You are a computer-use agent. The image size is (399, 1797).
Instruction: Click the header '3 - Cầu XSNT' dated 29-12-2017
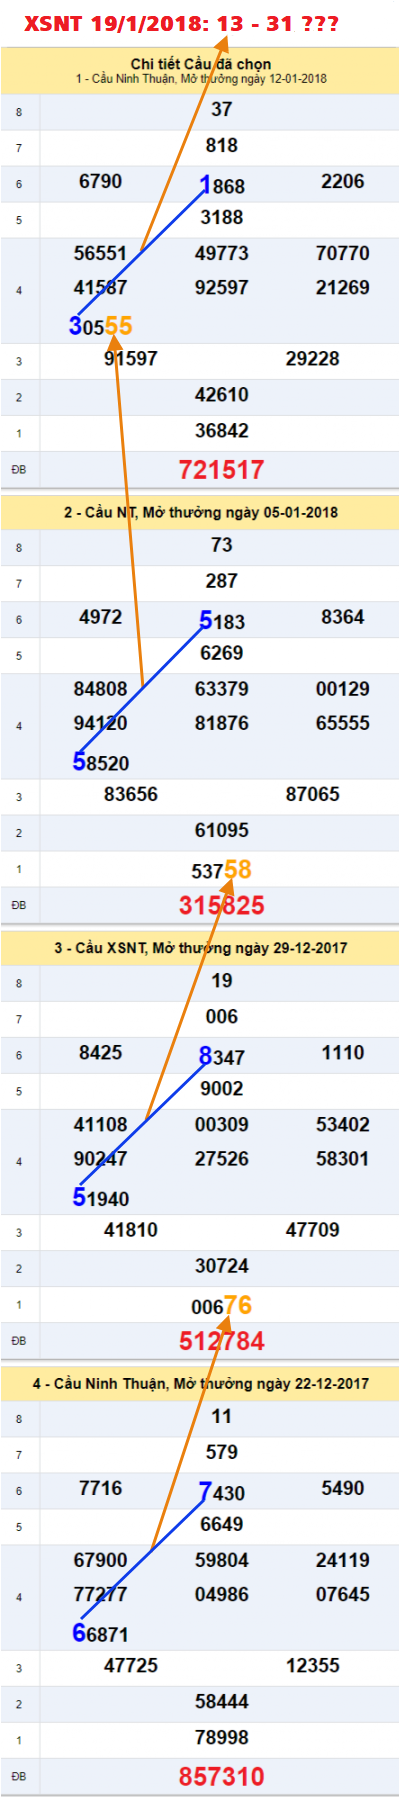tap(200, 947)
